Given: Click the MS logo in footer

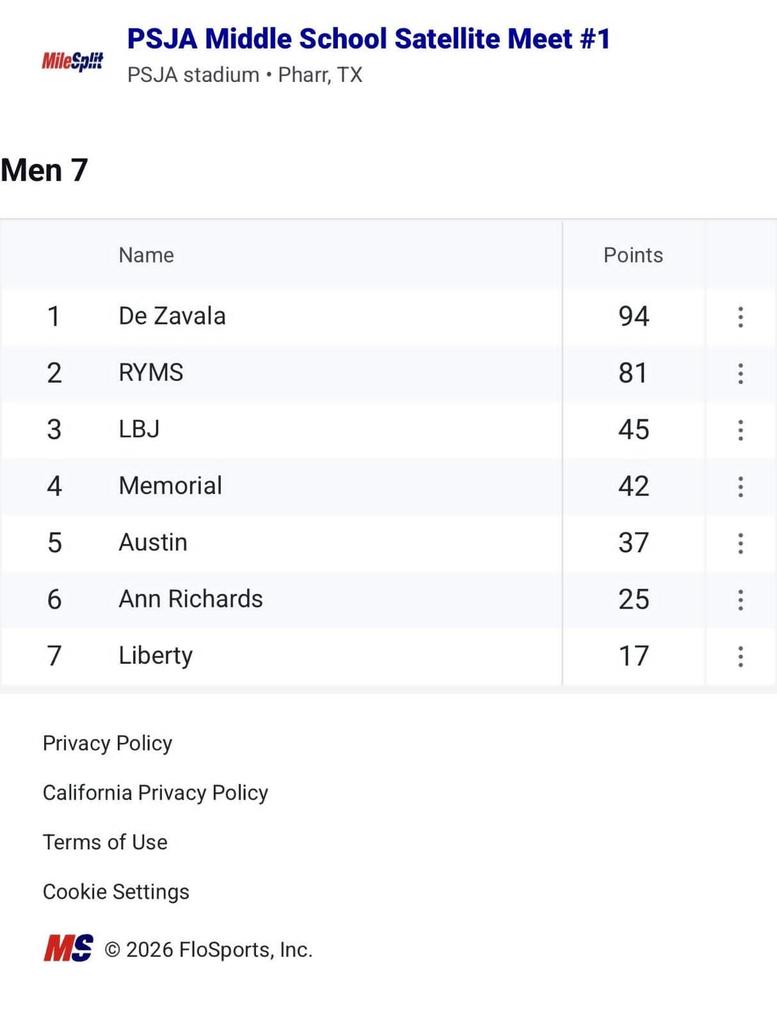Looking at the screenshot, I should pyautogui.click(x=68, y=948).
